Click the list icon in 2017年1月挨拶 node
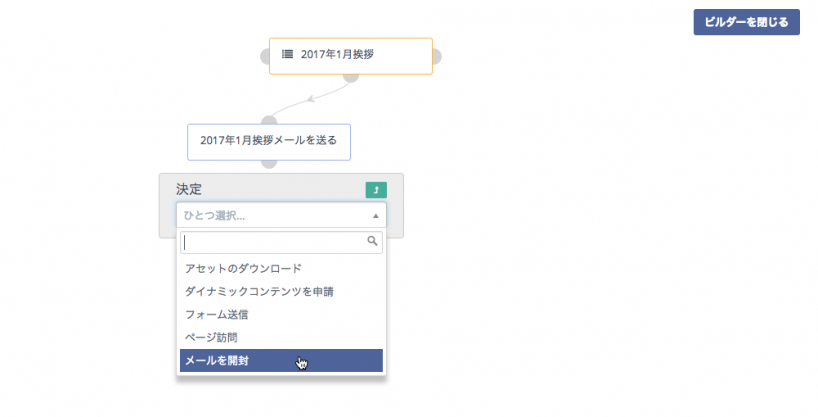This screenshot has width=818, height=417. click(288, 54)
